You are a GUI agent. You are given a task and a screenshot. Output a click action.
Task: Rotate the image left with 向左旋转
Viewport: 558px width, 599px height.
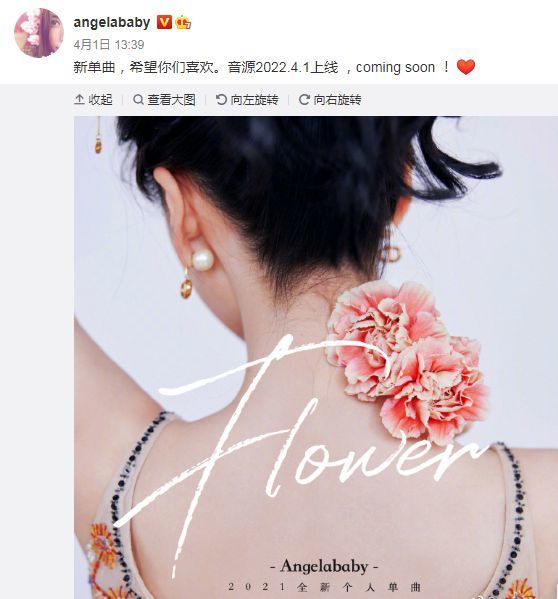tap(247, 100)
